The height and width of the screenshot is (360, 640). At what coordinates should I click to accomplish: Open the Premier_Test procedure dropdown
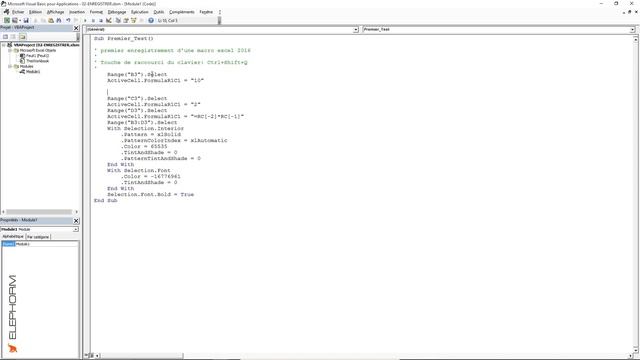(632, 29)
